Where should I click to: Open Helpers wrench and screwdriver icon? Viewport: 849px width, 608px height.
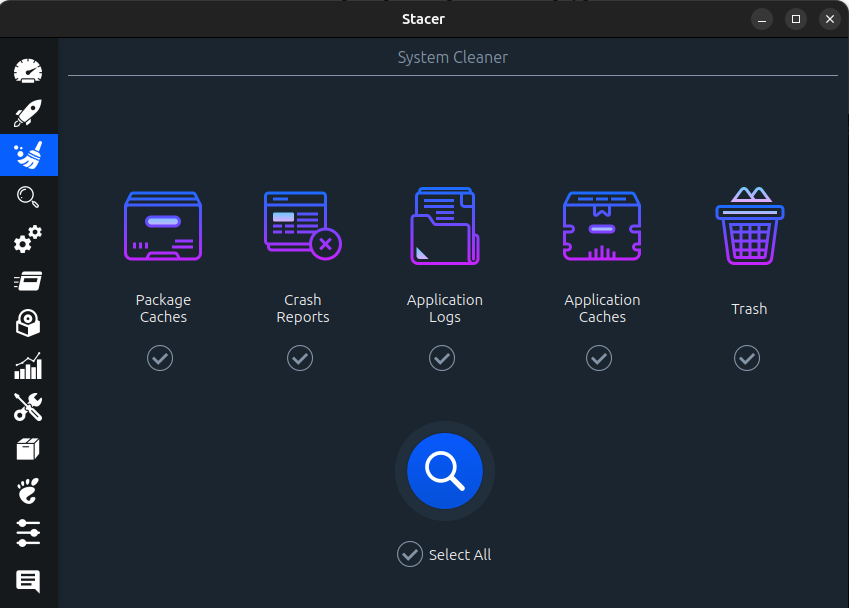click(x=28, y=407)
